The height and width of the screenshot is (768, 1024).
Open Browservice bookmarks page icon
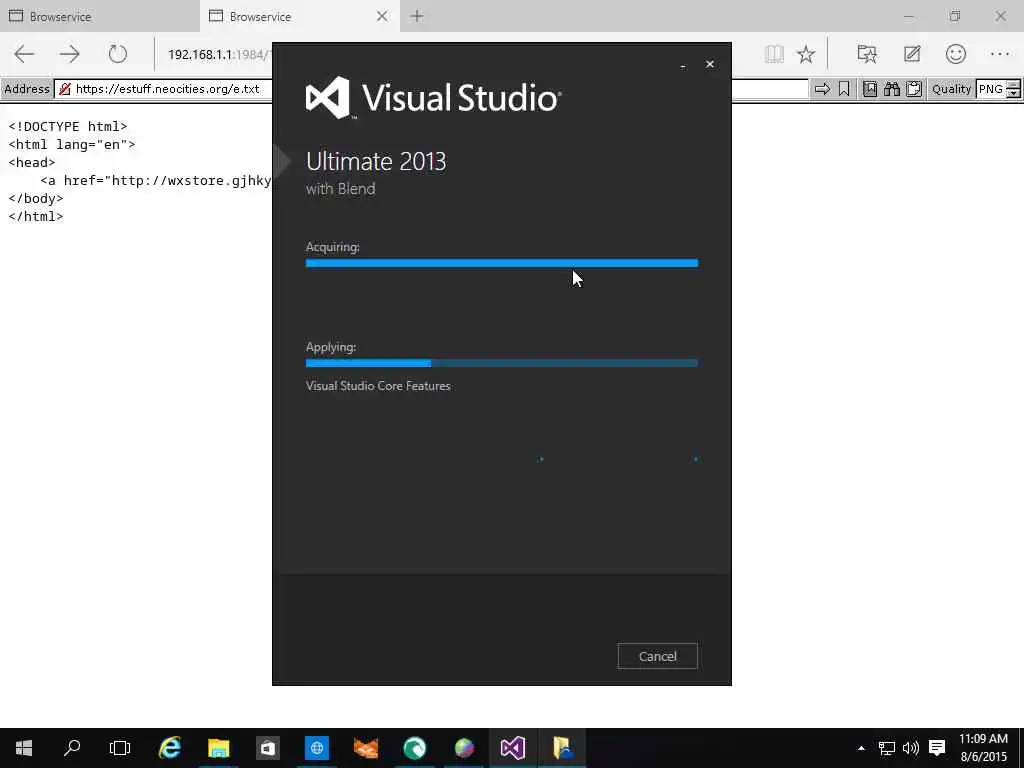point(870,89)
